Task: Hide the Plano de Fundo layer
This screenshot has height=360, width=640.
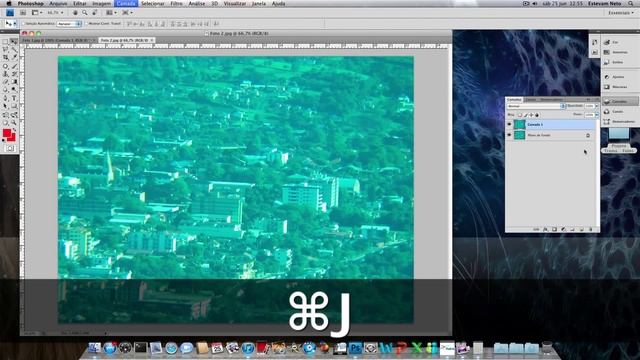Action: [x=509, y=135]
